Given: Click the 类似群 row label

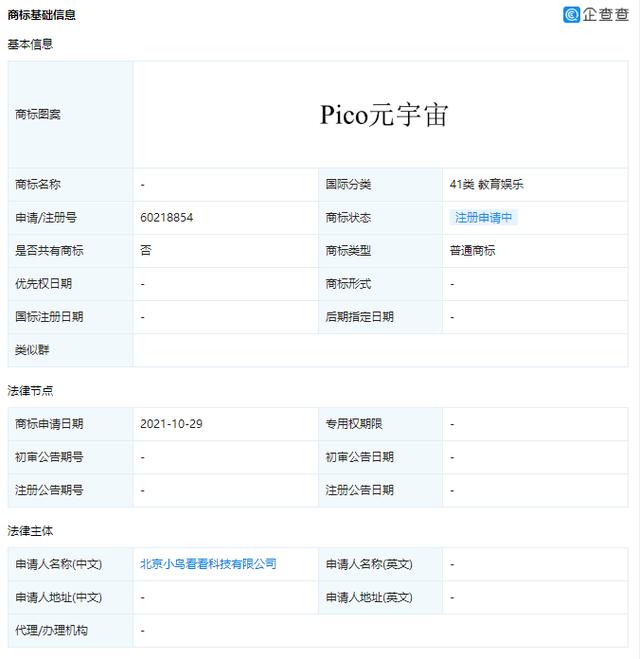Looking at the screenshot, I should coord(32,350).
